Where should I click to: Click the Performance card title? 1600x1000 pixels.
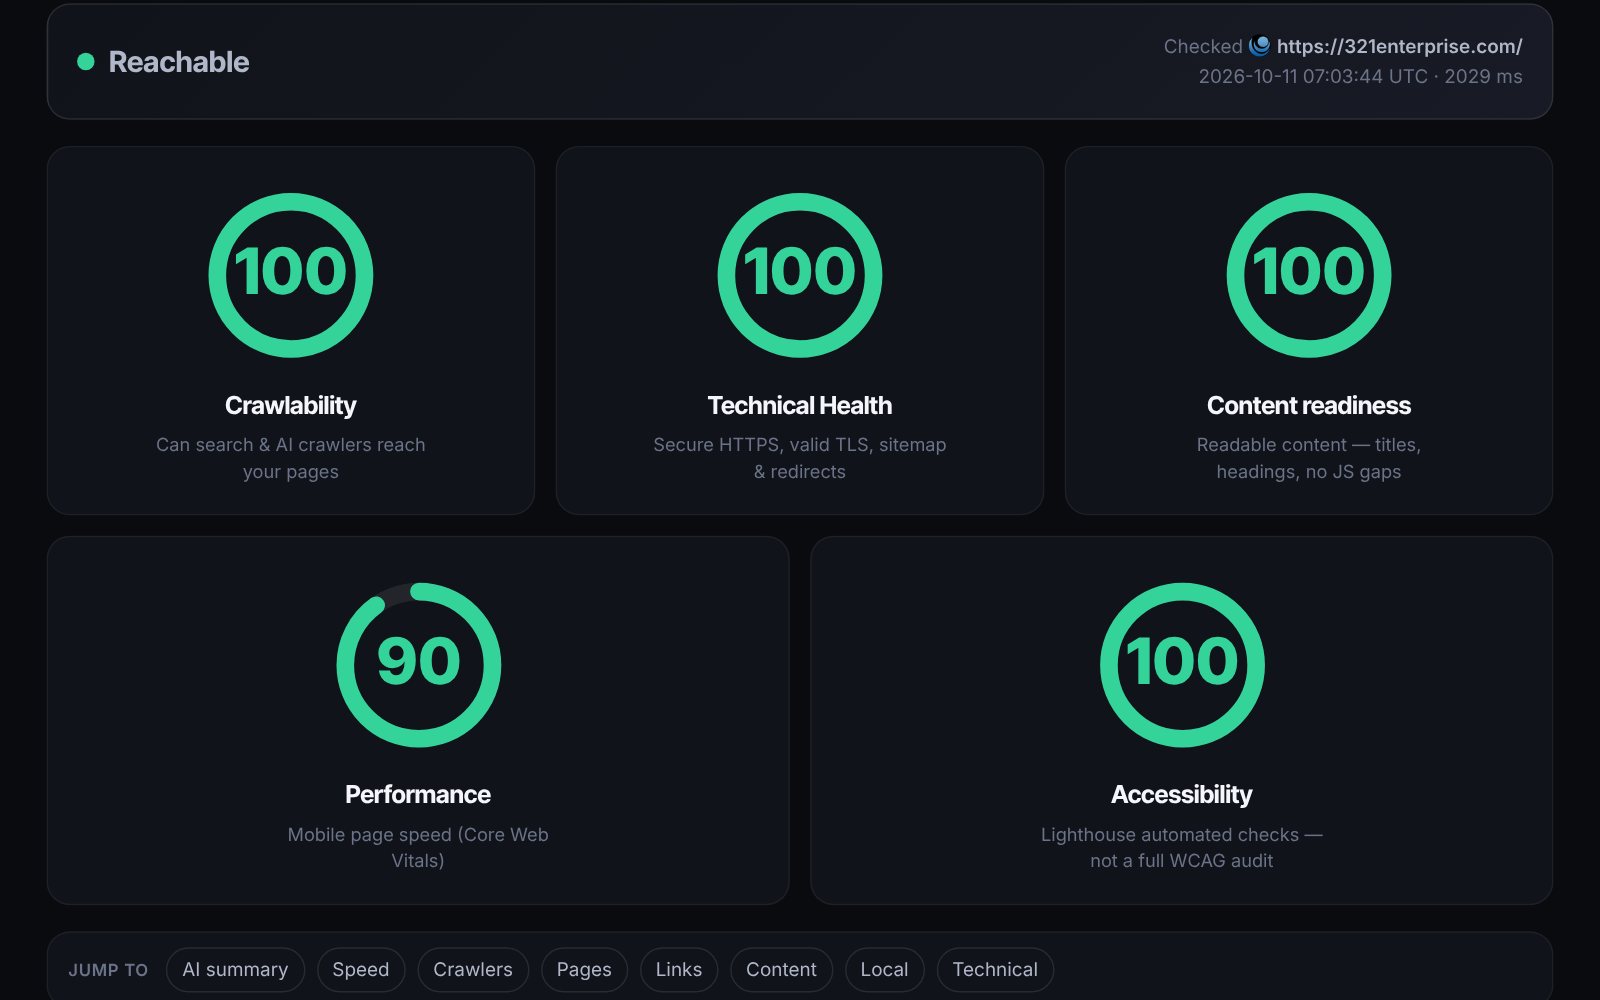418,794
